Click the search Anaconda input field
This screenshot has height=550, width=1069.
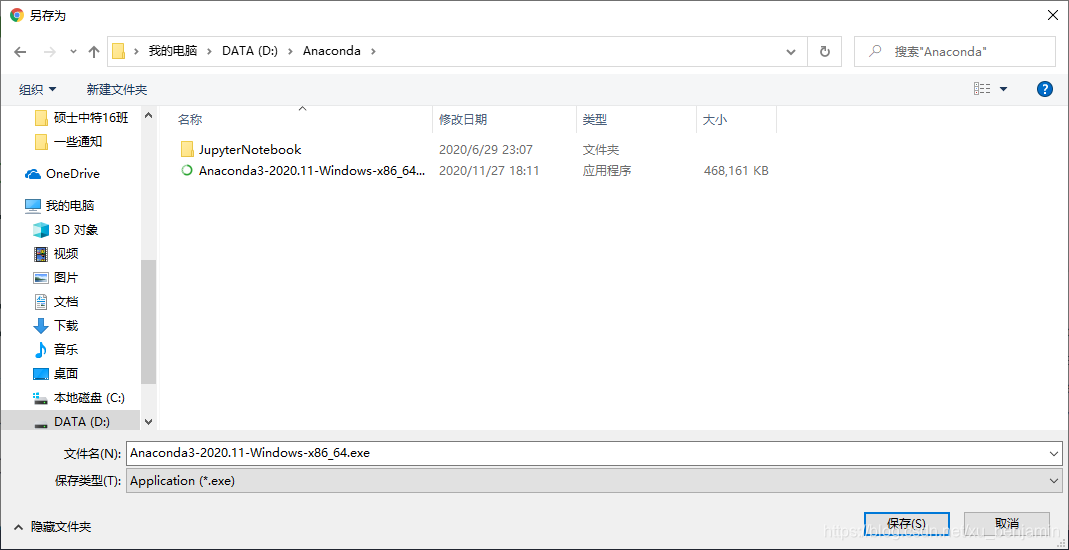point(954,52)
